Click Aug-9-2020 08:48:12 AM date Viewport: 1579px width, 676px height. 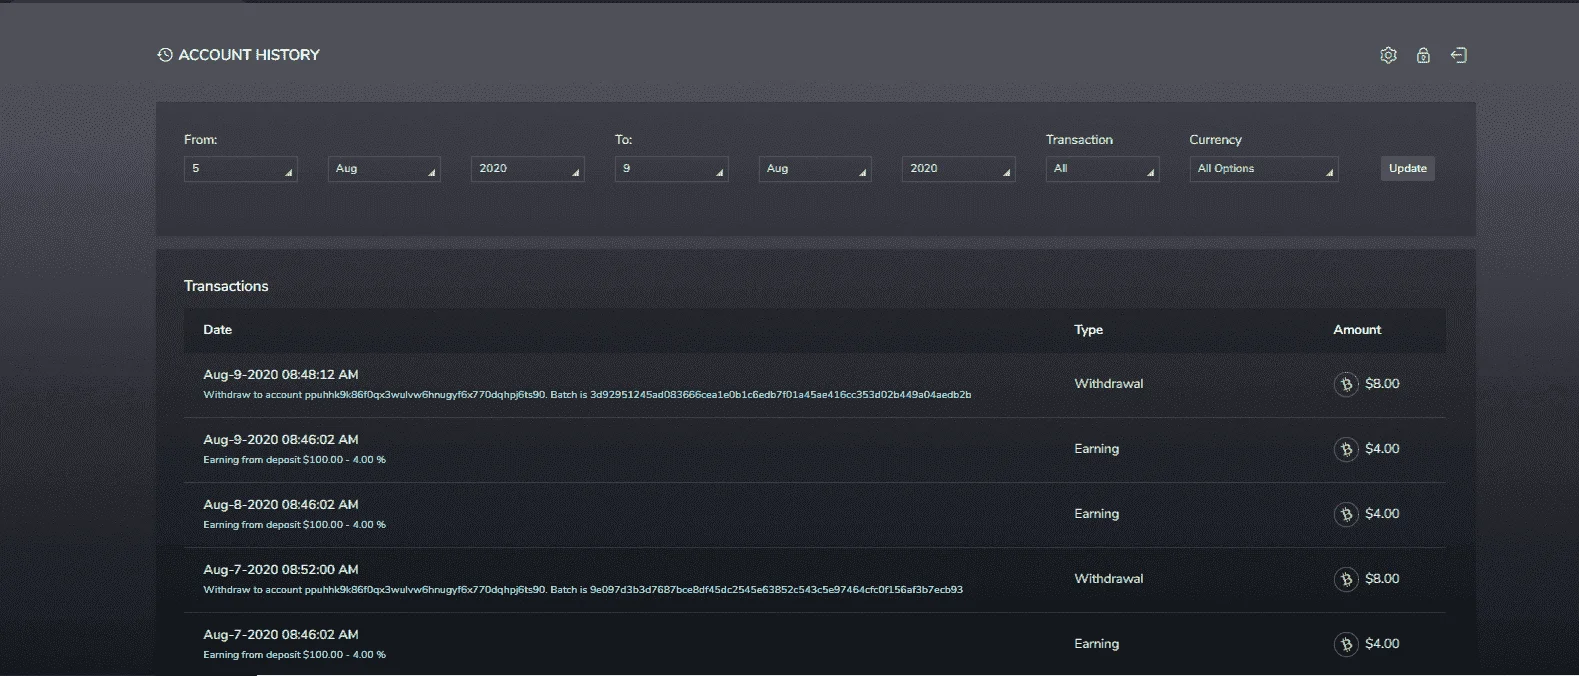tap(281, 375)
